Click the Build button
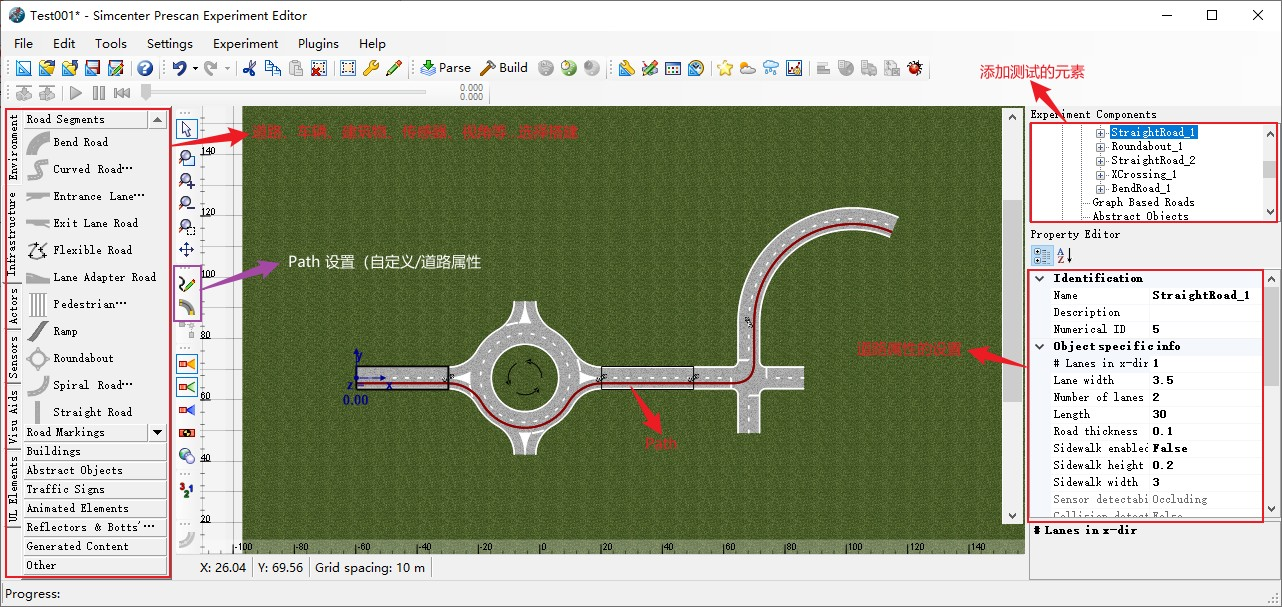The height and width of the screenshot is (607, 1282). (504, 68)
